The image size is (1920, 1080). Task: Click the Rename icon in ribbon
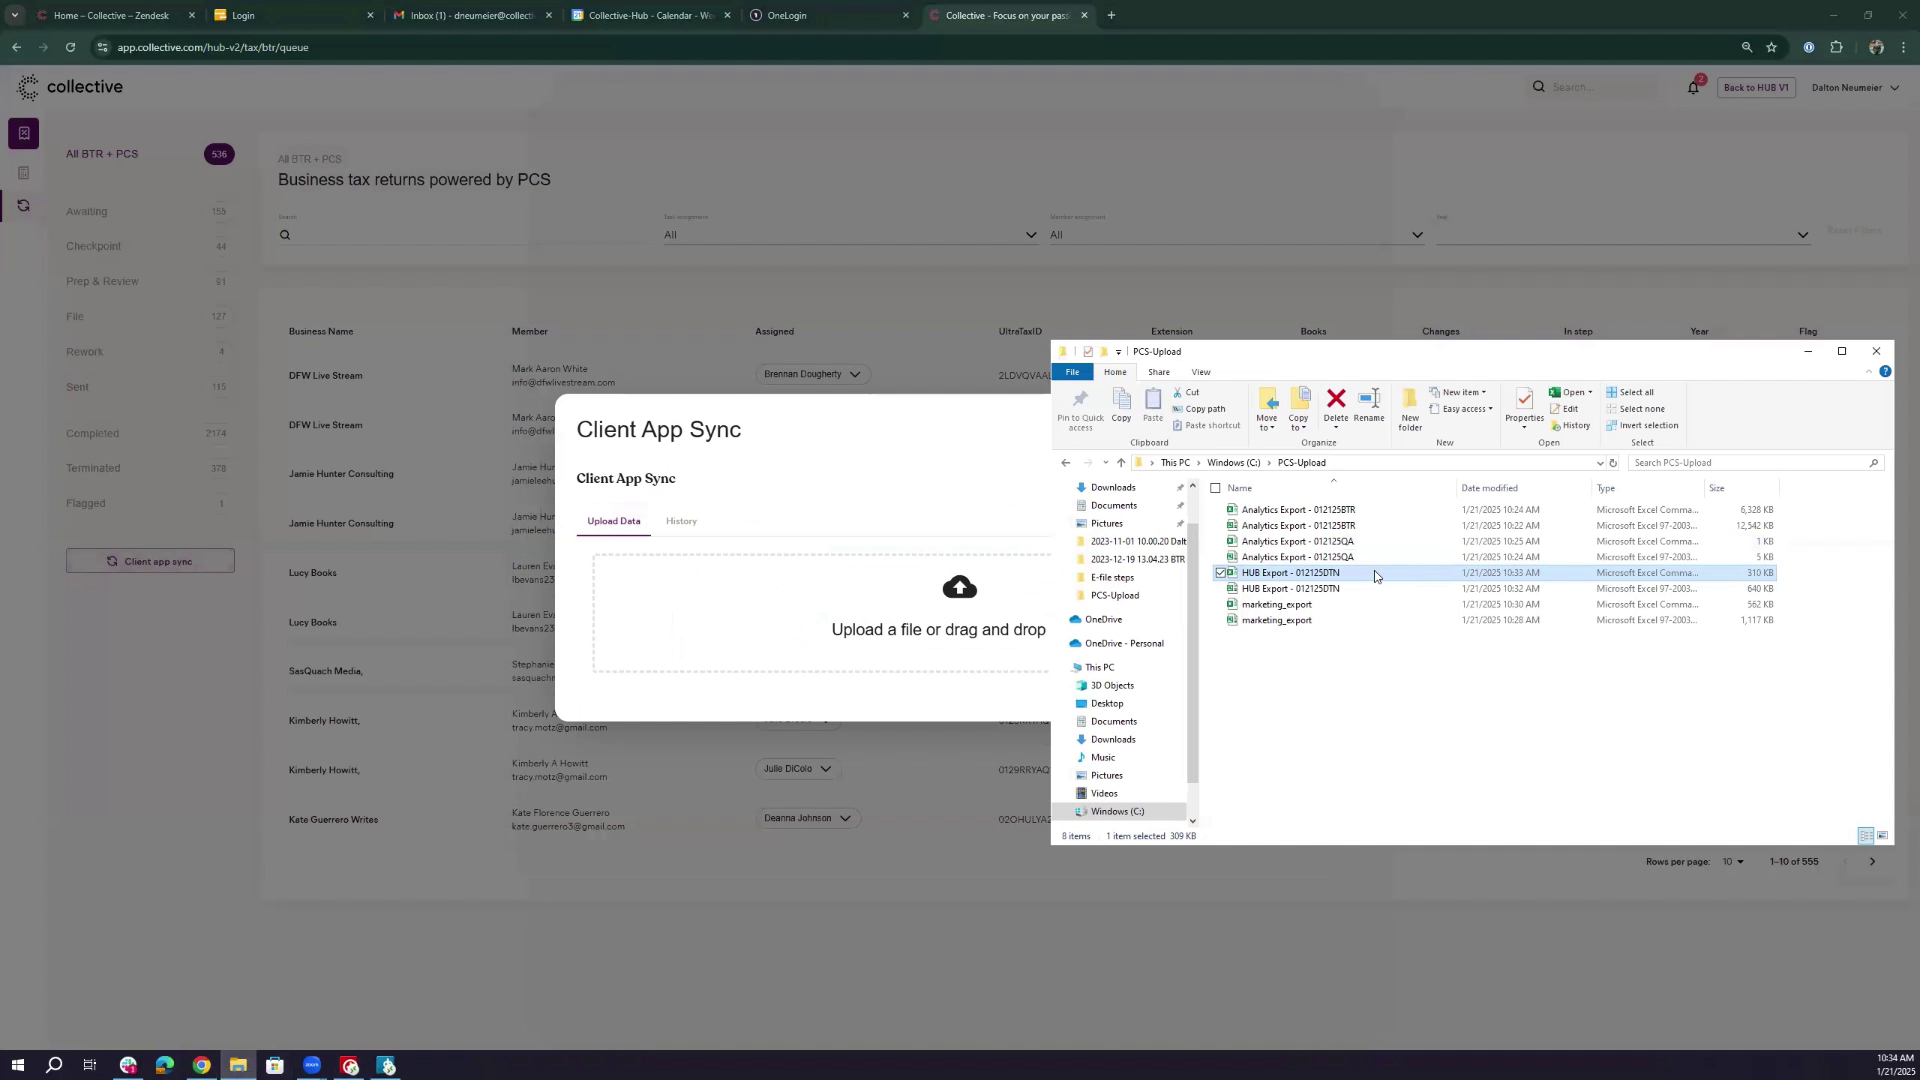coord(1368,400)
